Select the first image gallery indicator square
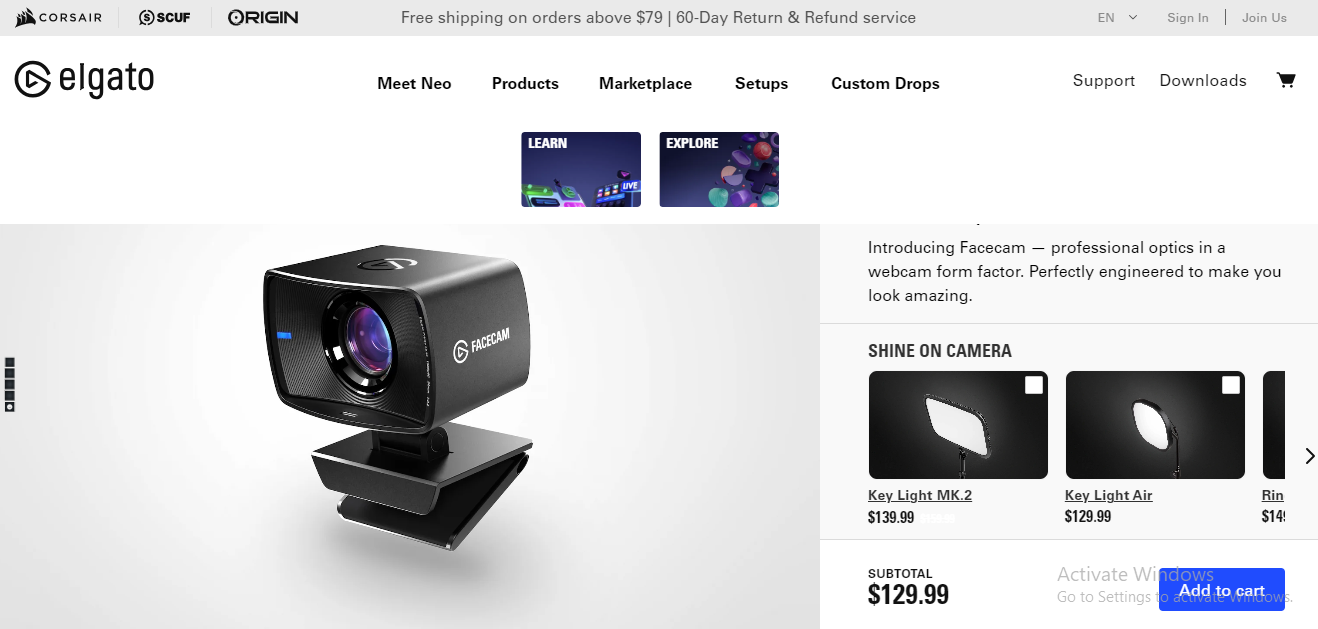This screenshot has width=1318, height=629. [10, 362]
